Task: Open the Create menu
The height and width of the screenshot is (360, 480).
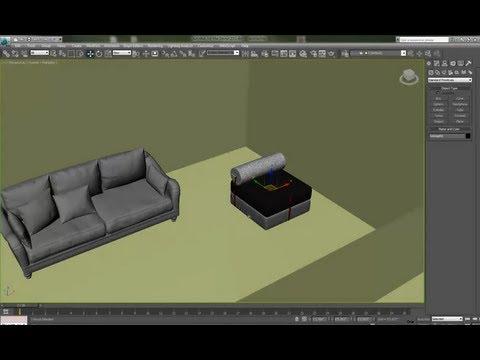Action: click(76, 46)
